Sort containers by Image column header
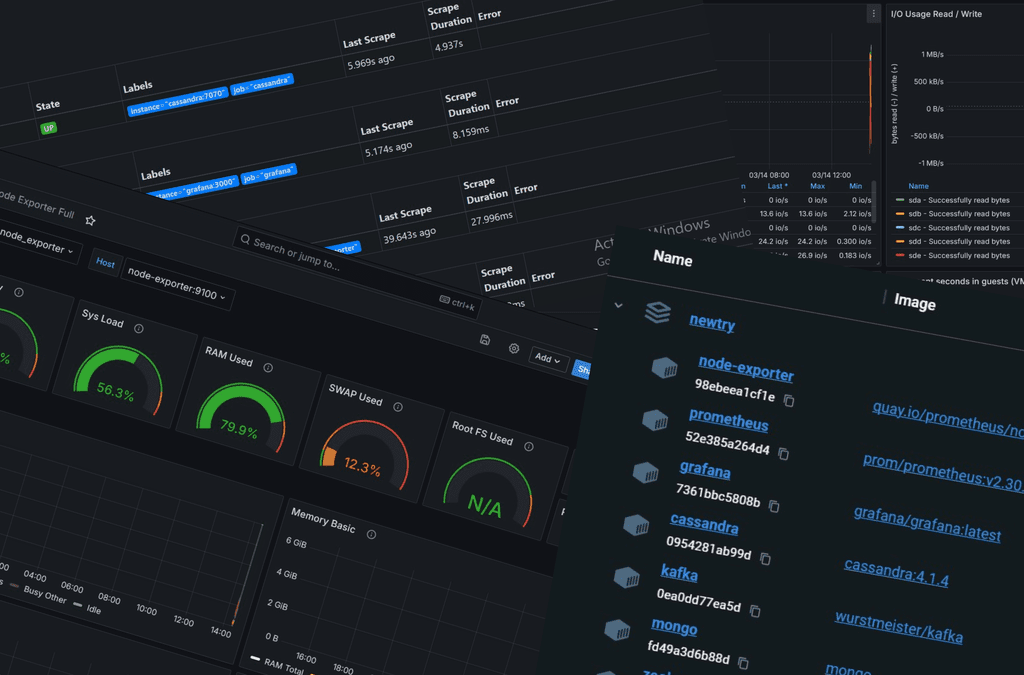Screen dimensions: 1024x675 click(914, 302)
